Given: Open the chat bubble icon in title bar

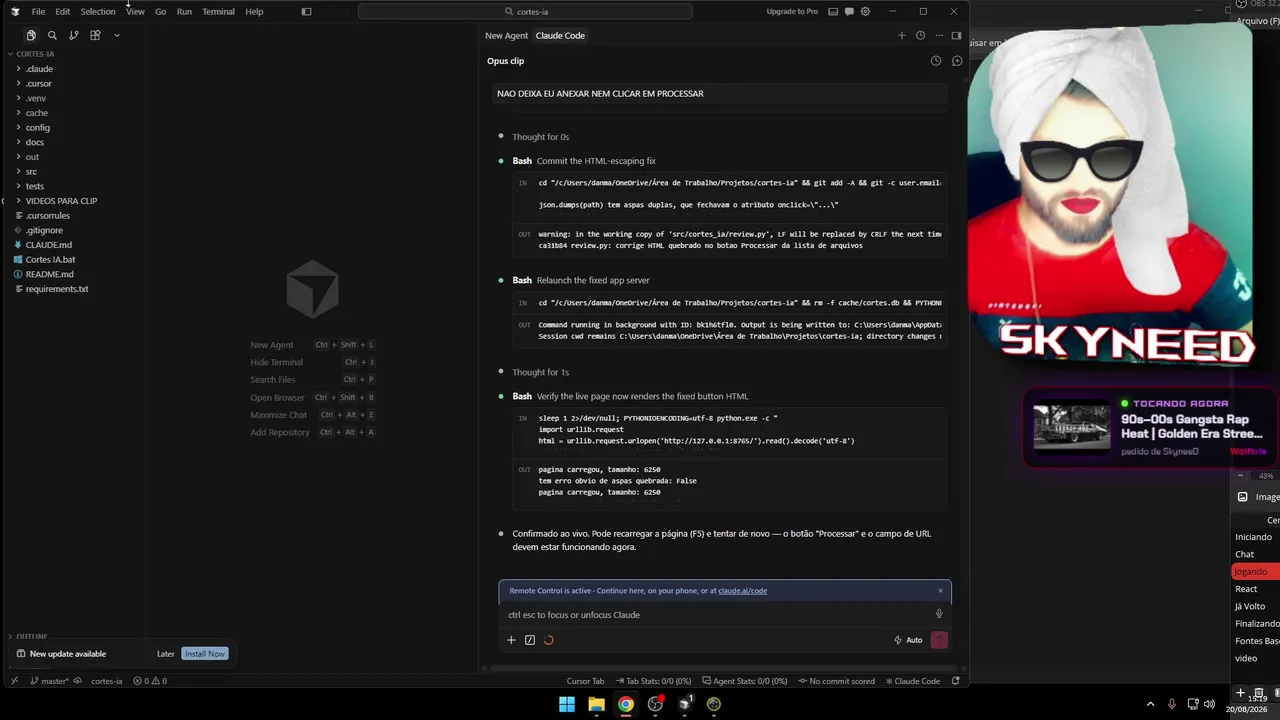Looking at the screenshot, I should click(x=848, y=12).
